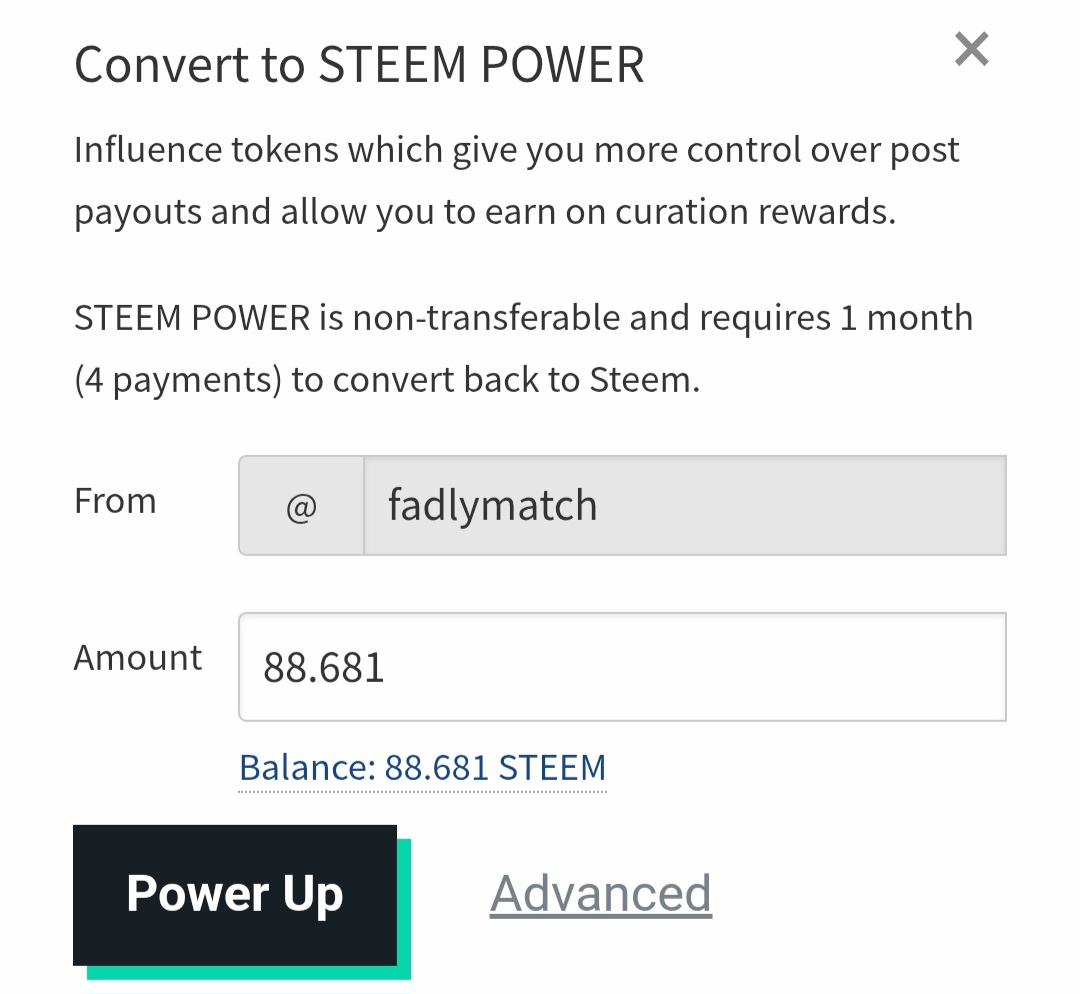Click the @ prefix beside the username
Screen dimensions: 1080x994
(x=301, y=506)
